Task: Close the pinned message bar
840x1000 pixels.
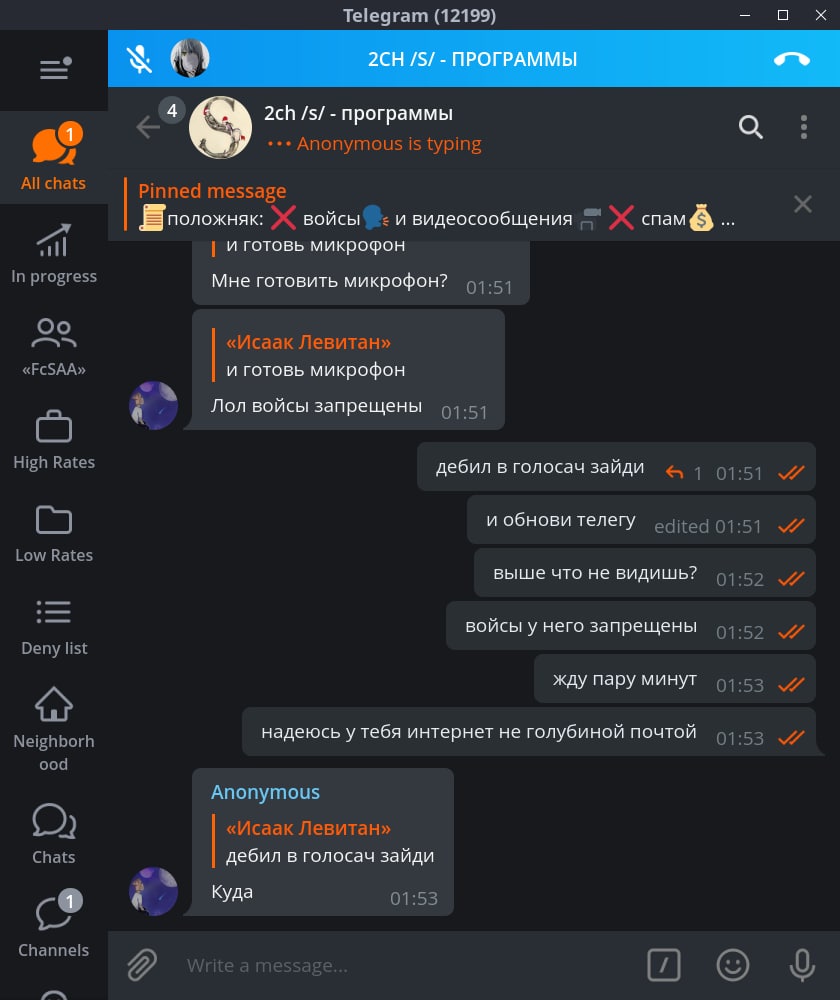Action: click(x=802, y=204)
